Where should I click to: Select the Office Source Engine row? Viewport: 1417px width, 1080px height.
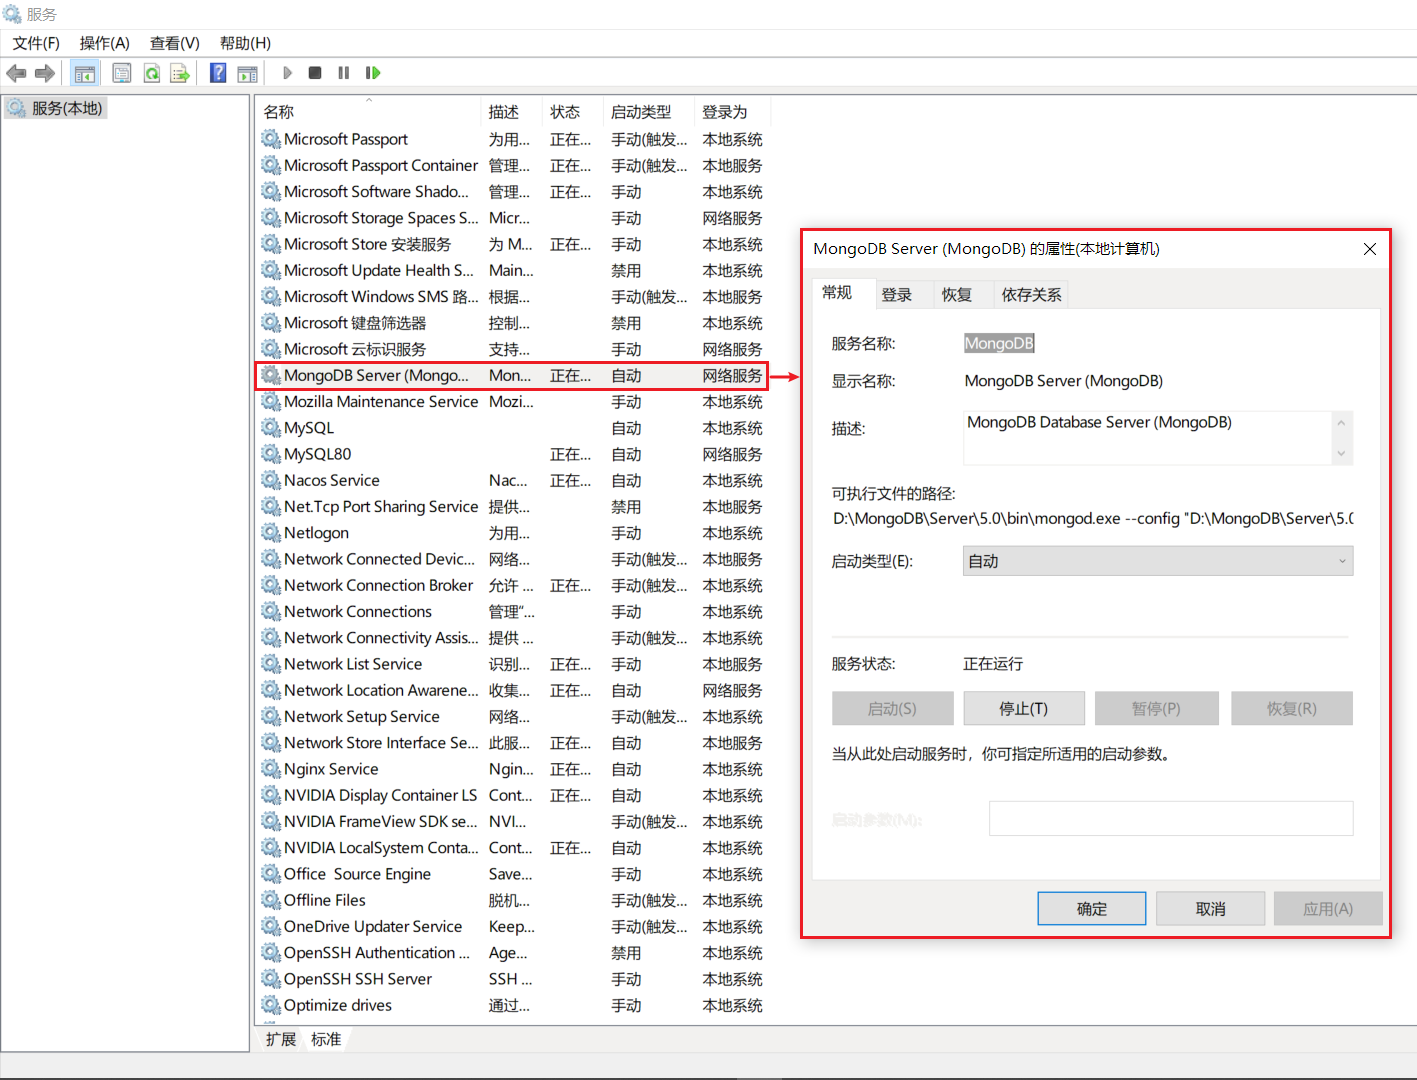512,874
